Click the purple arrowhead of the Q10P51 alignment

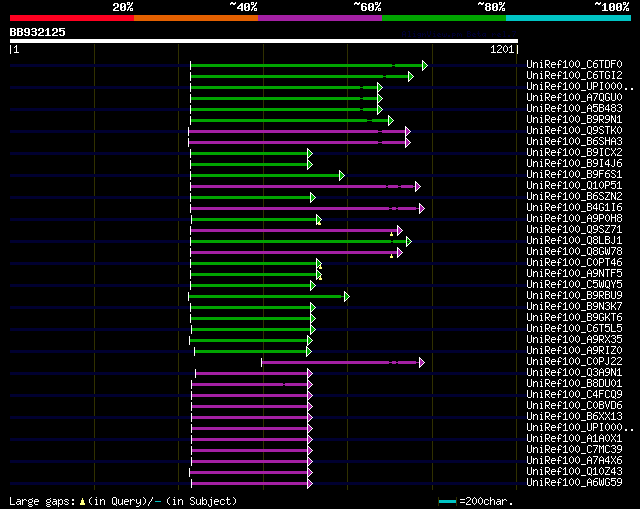[418, 187]
